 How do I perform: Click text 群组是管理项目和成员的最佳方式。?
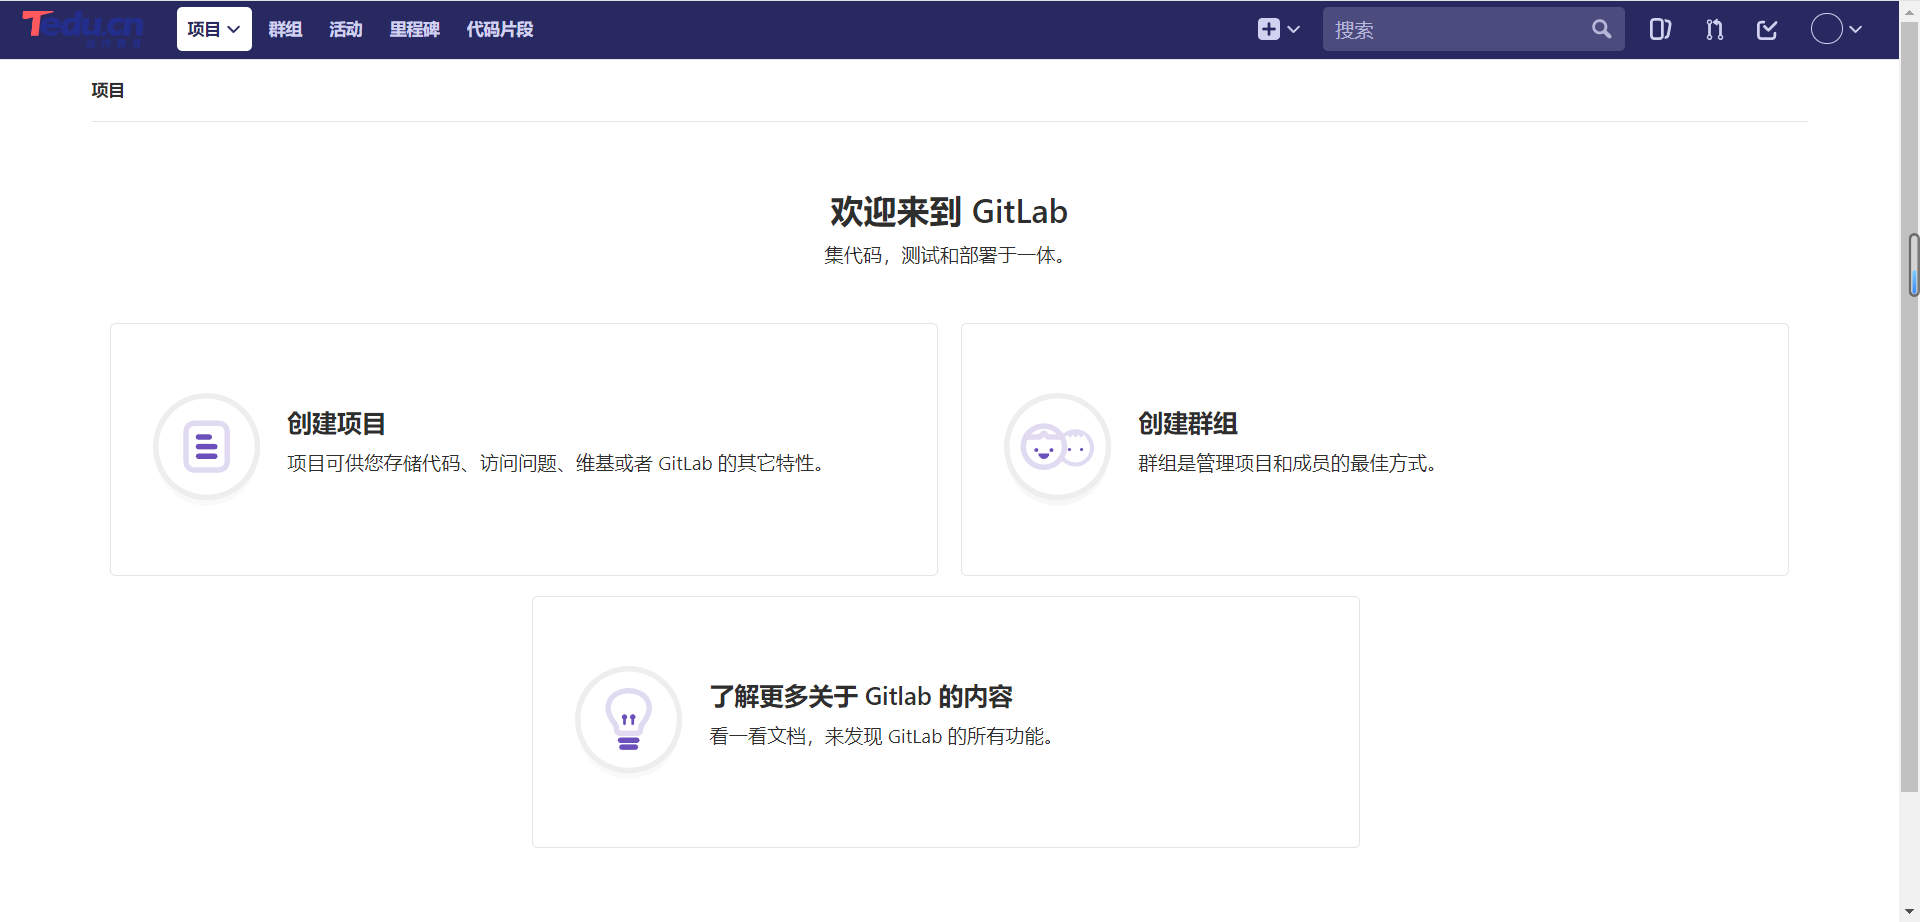[x=1288, y=463]
